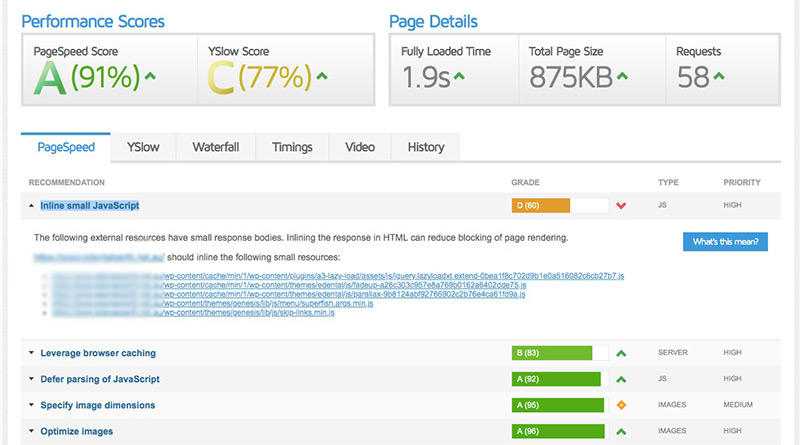This screenshot has height=445, width=800.
Task: Collapse the Inline small JavaScript recommendation
Action: coord(31,206)
